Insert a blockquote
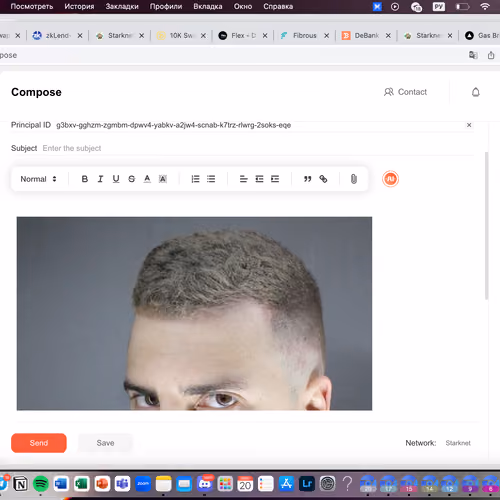Screen dimensions: 500x500 [307, 179]
